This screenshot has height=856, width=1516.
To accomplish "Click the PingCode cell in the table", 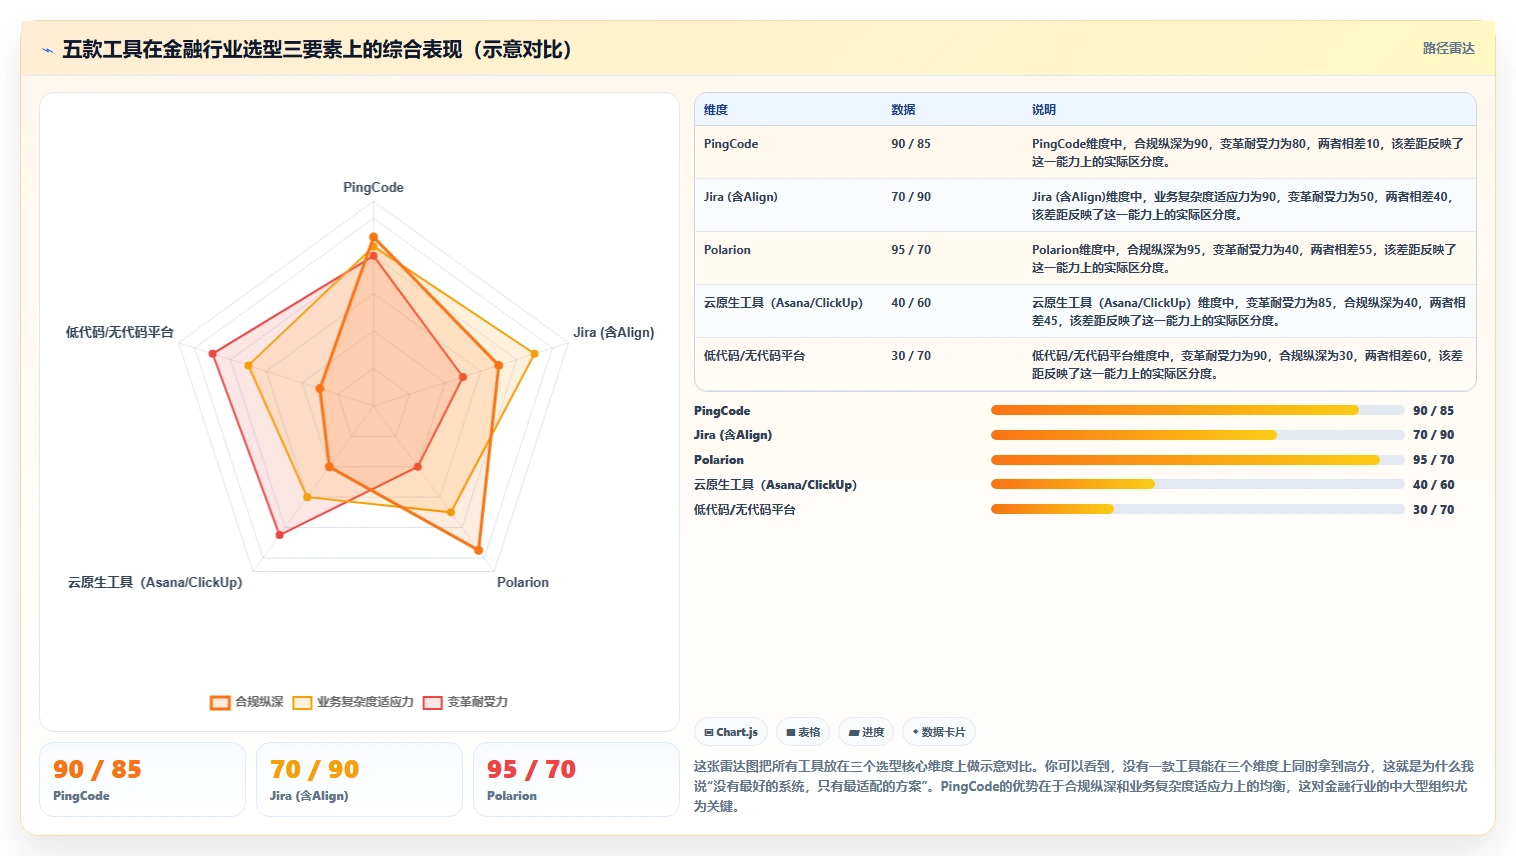I will point(731,144).
